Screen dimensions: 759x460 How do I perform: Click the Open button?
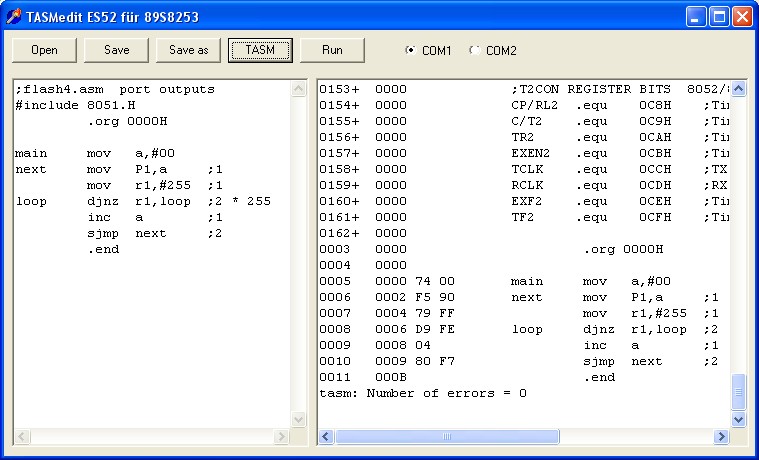44,50
